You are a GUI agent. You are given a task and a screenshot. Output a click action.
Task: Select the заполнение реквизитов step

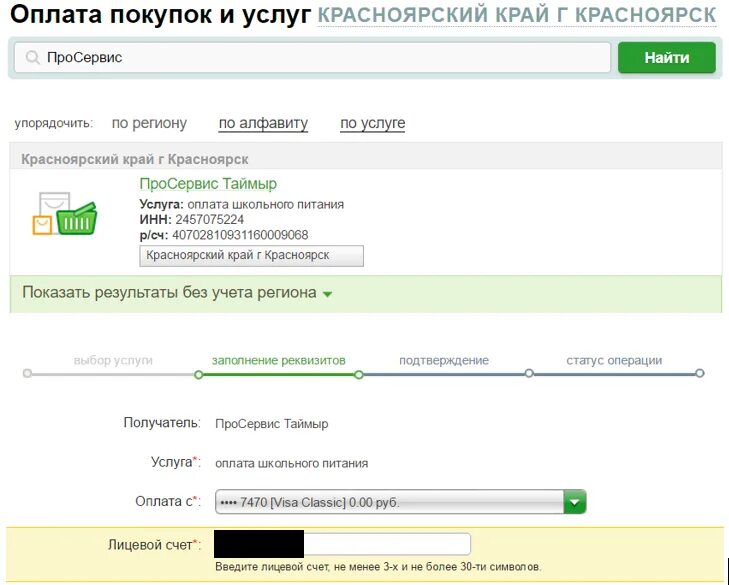[278, 360]
